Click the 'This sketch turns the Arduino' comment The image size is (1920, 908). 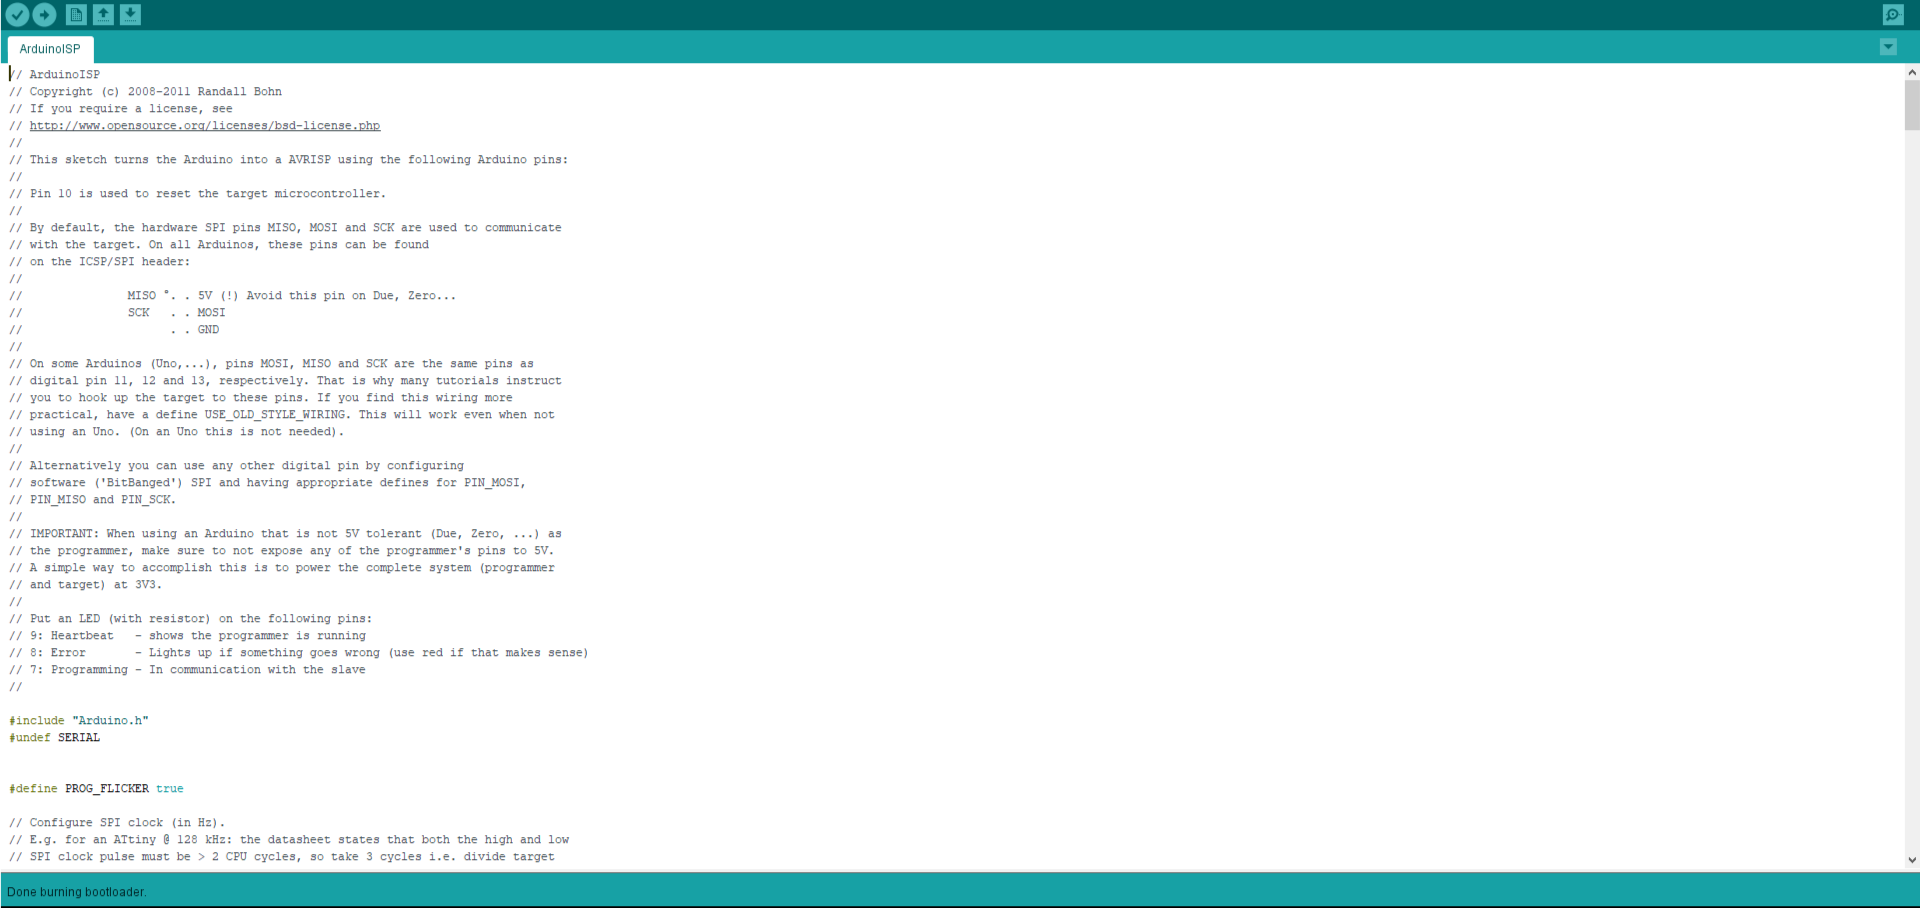click(x=289, y=160)
